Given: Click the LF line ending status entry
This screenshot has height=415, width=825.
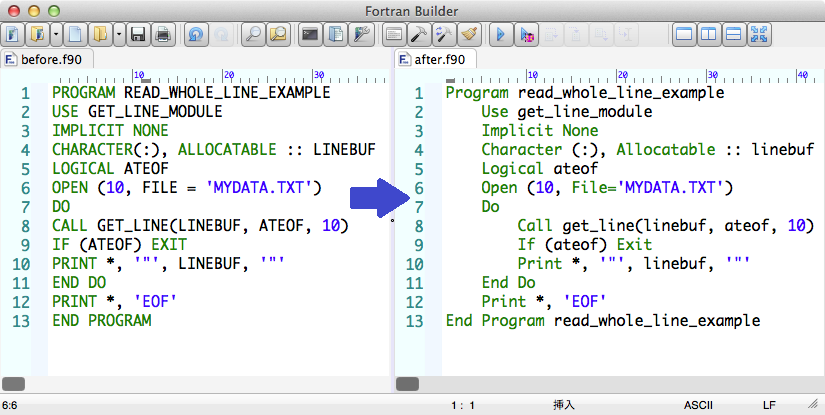Looking at the screenshot, I should click(x=769, y=406).
